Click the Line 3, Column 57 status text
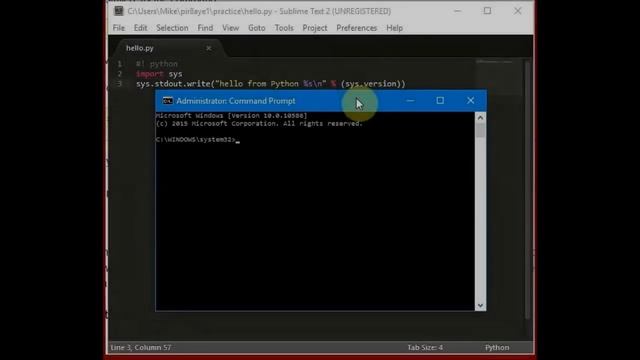This screenshot has height=360, width=640. coord(141,347)
